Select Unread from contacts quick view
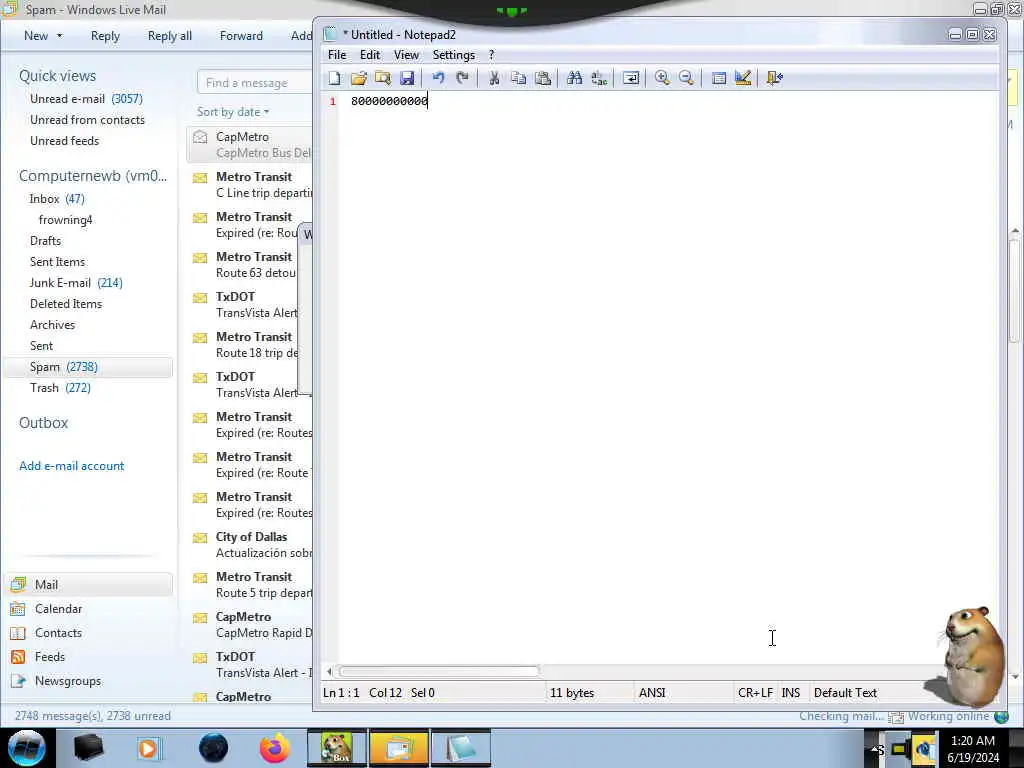The image size is (1024, 768). (88, 120)
